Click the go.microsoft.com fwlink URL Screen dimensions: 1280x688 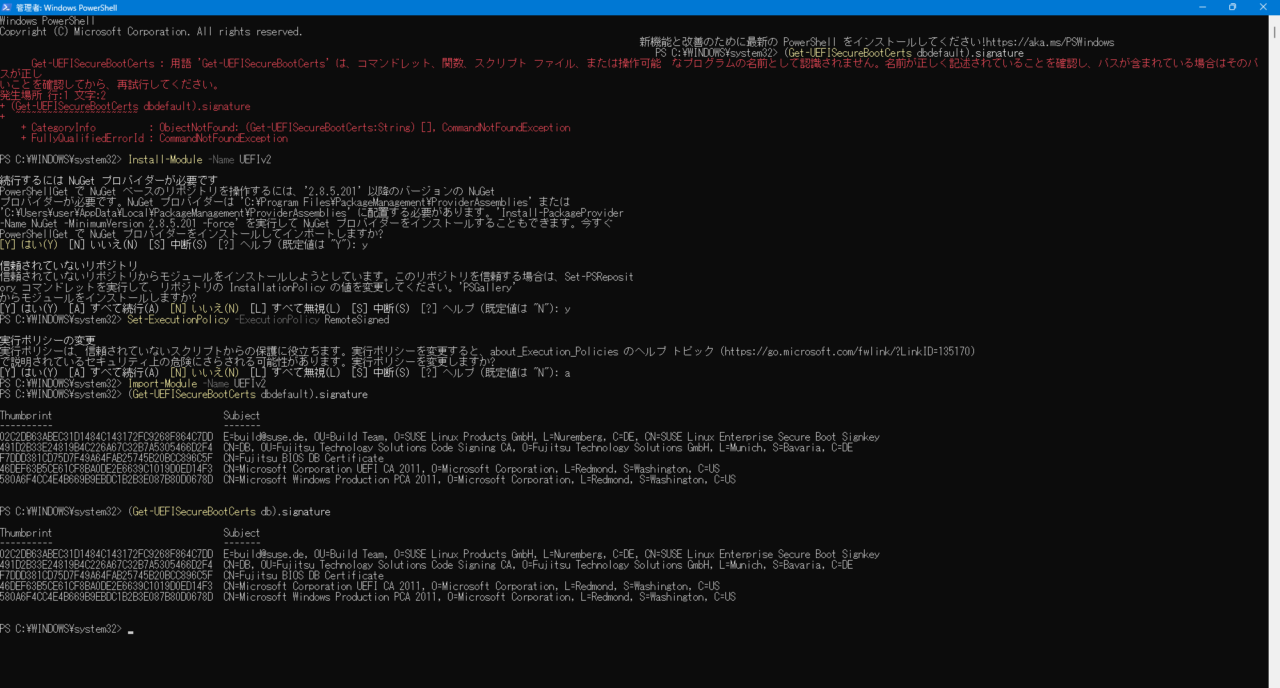tap(846, 352)
